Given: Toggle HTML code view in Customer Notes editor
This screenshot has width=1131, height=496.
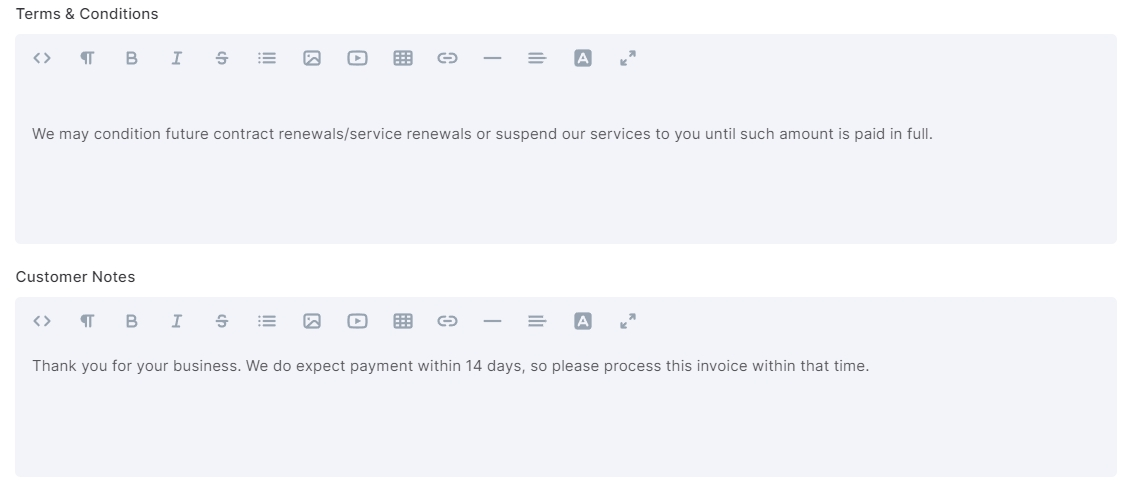Looking at the screenshot, I should (42, 322).
